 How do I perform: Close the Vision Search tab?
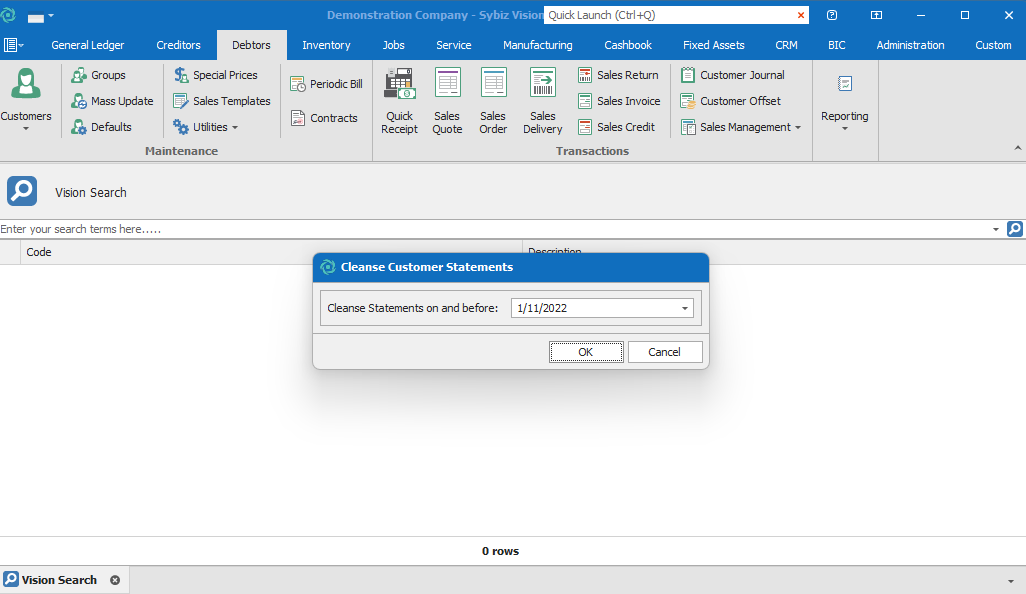pyautogui.click(x=115, y=580)
